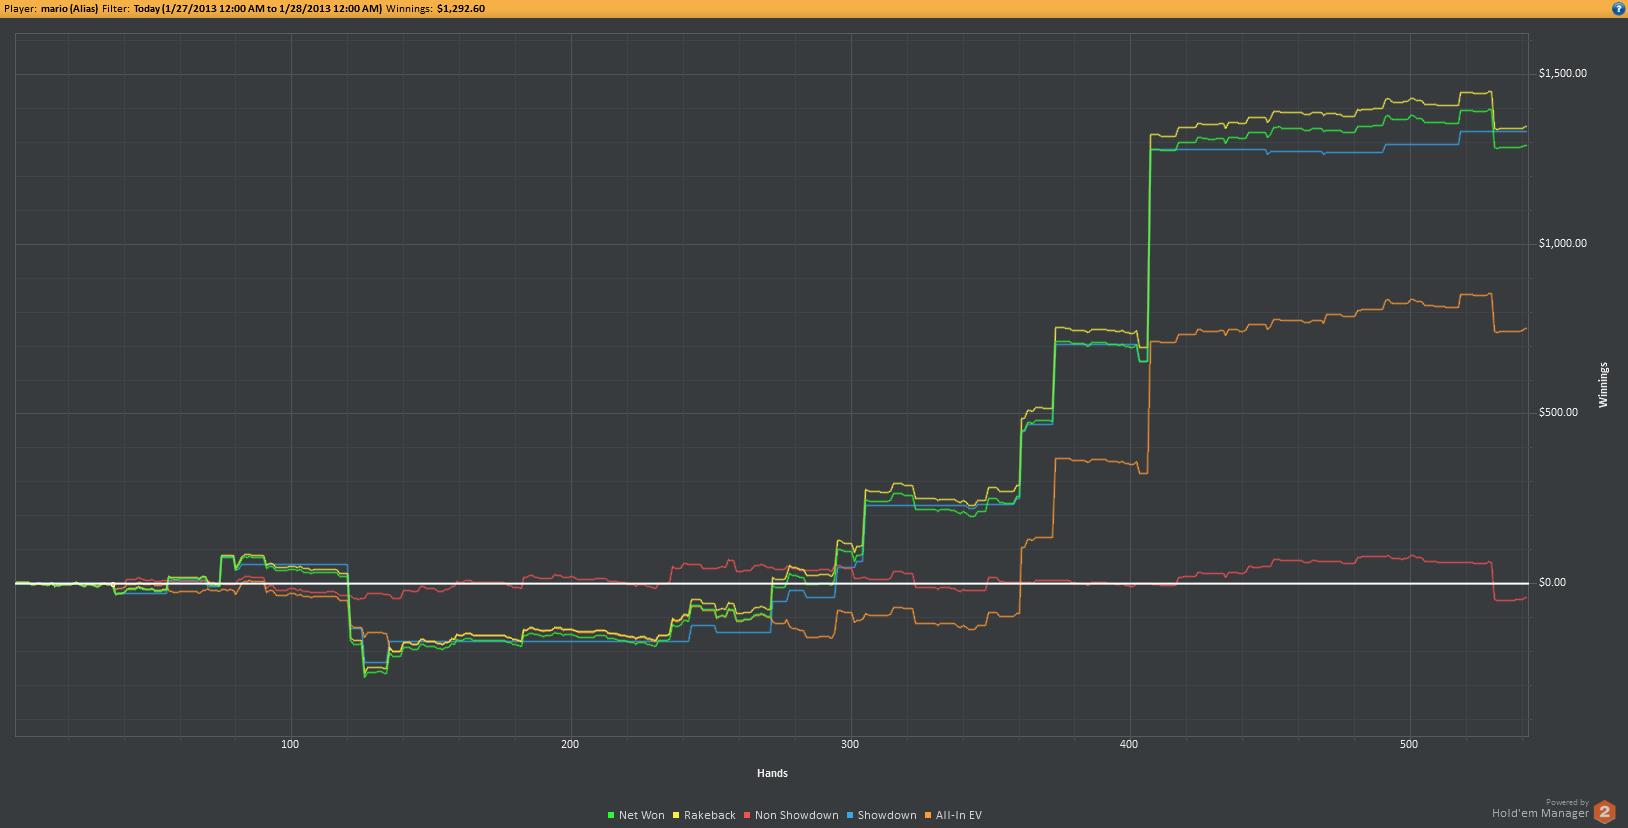
Task: Click the $1,000.00 axis label
Action: tap(1563, 244)
